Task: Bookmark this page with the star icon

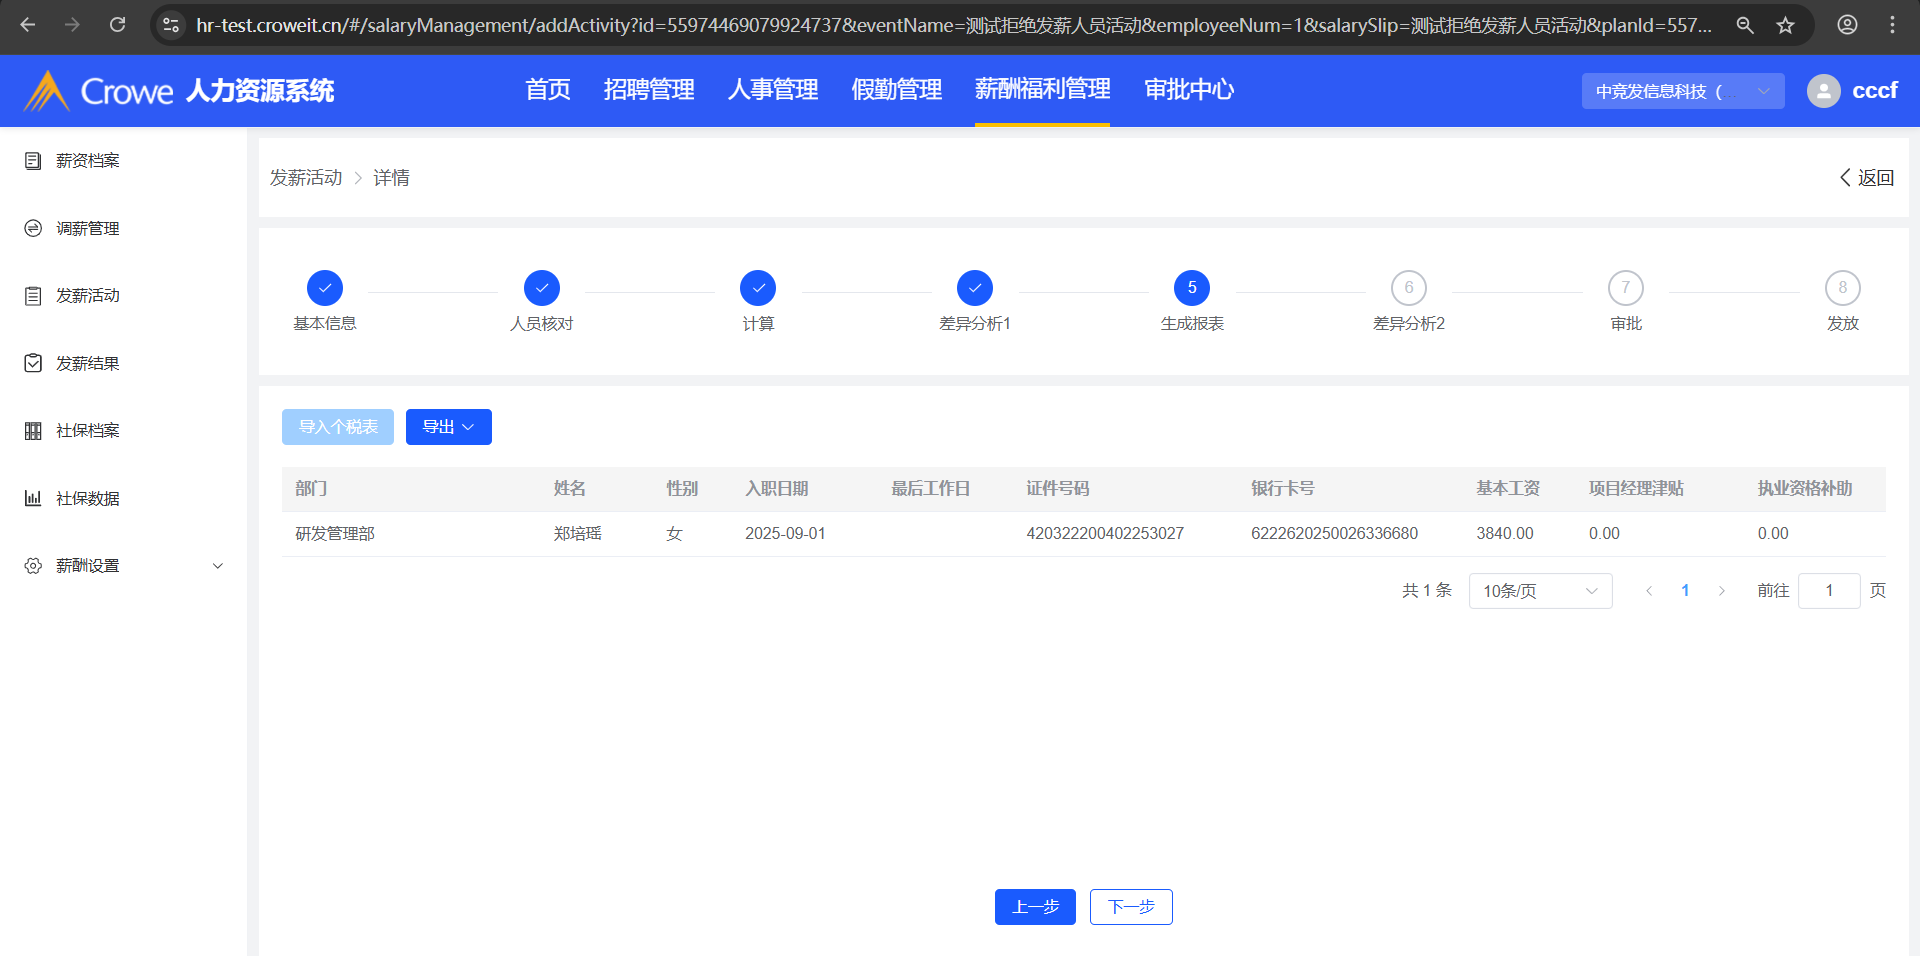Action: point(1785,25)
